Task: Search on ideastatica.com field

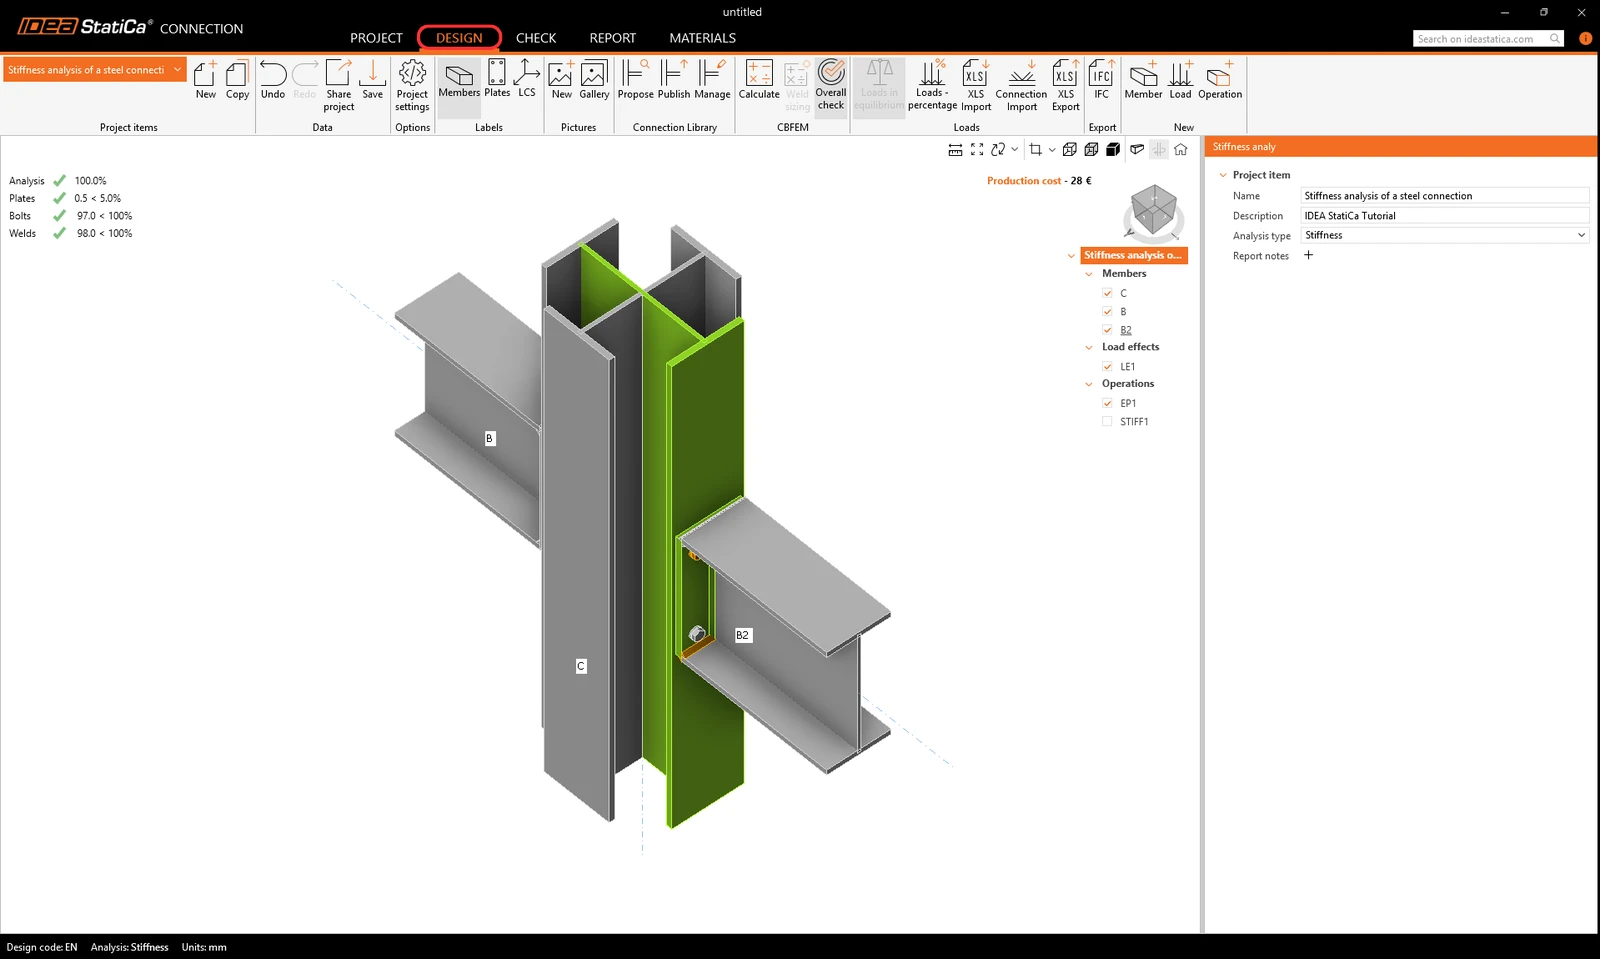Action: pyautogui.click(x=1488, y=38)
